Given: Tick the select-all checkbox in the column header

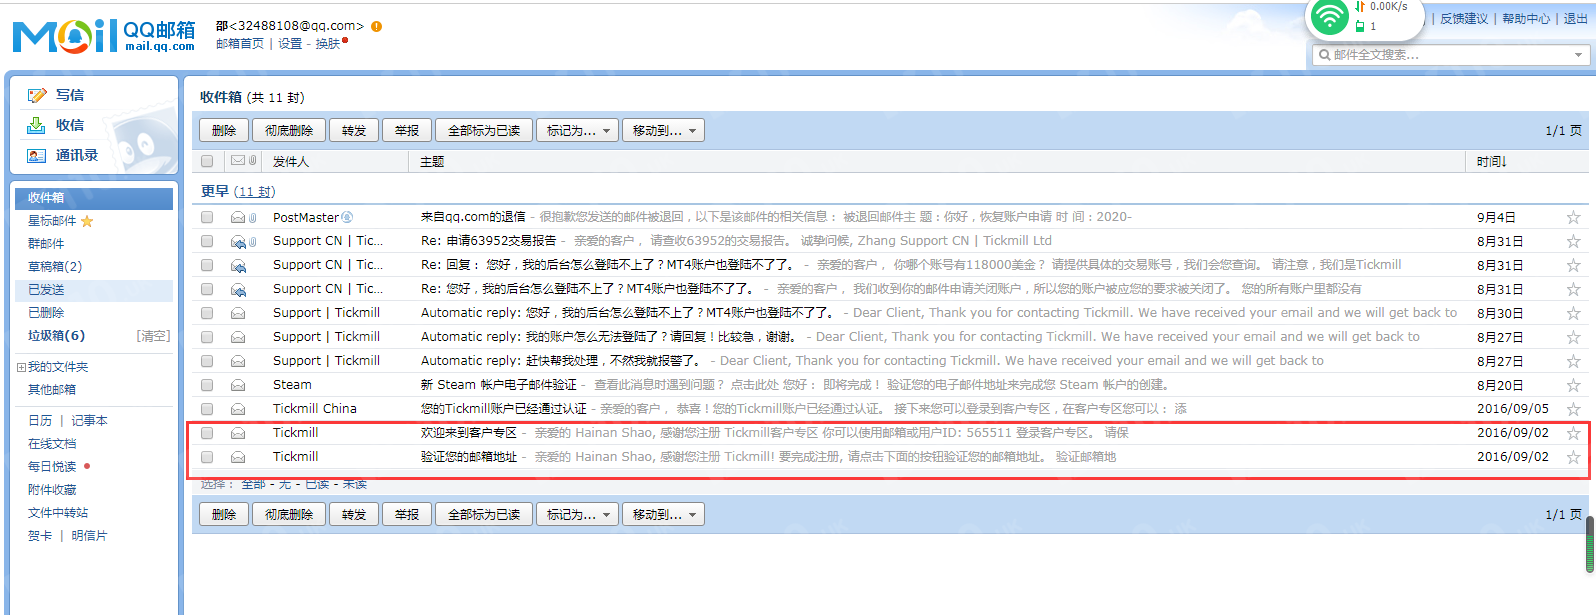Looking at the screenshot, I should point(207,161).
